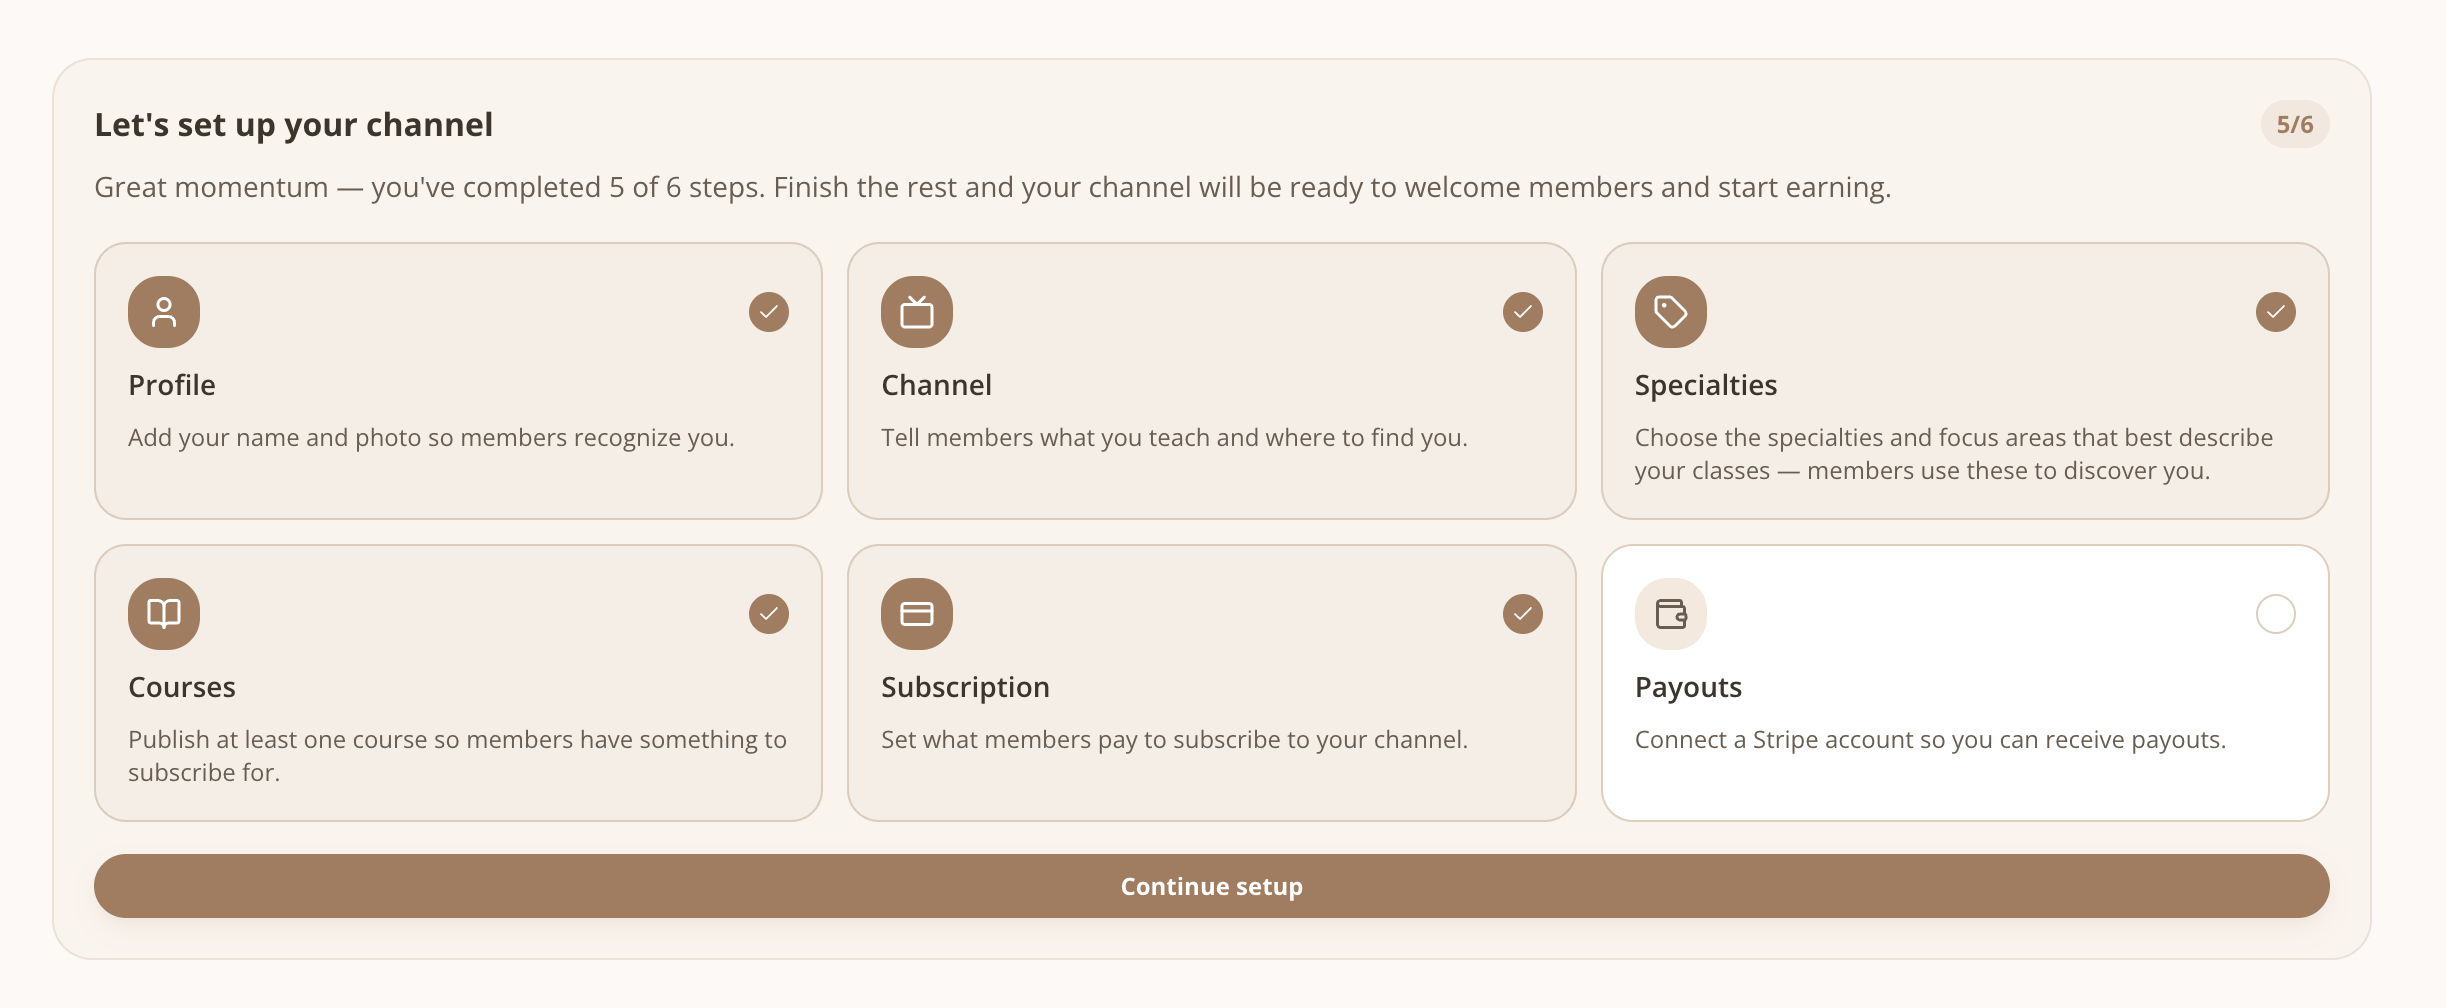Open the Payouts step title
This screenshot has width=2446, height=1008.
click(1688, 687)
